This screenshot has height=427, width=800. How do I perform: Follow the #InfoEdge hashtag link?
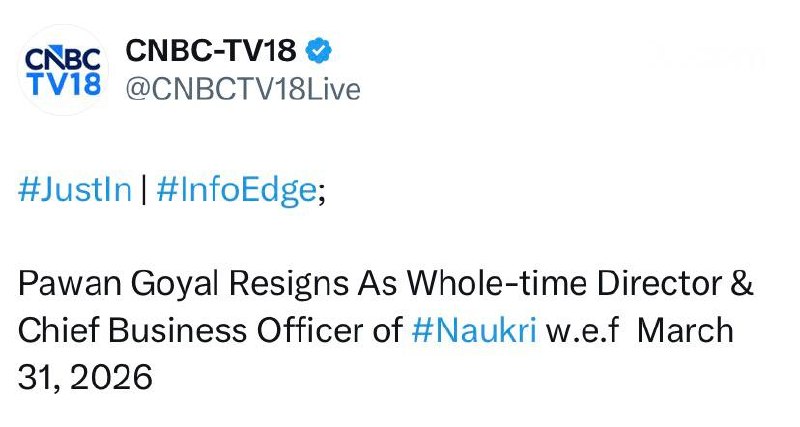234,190
